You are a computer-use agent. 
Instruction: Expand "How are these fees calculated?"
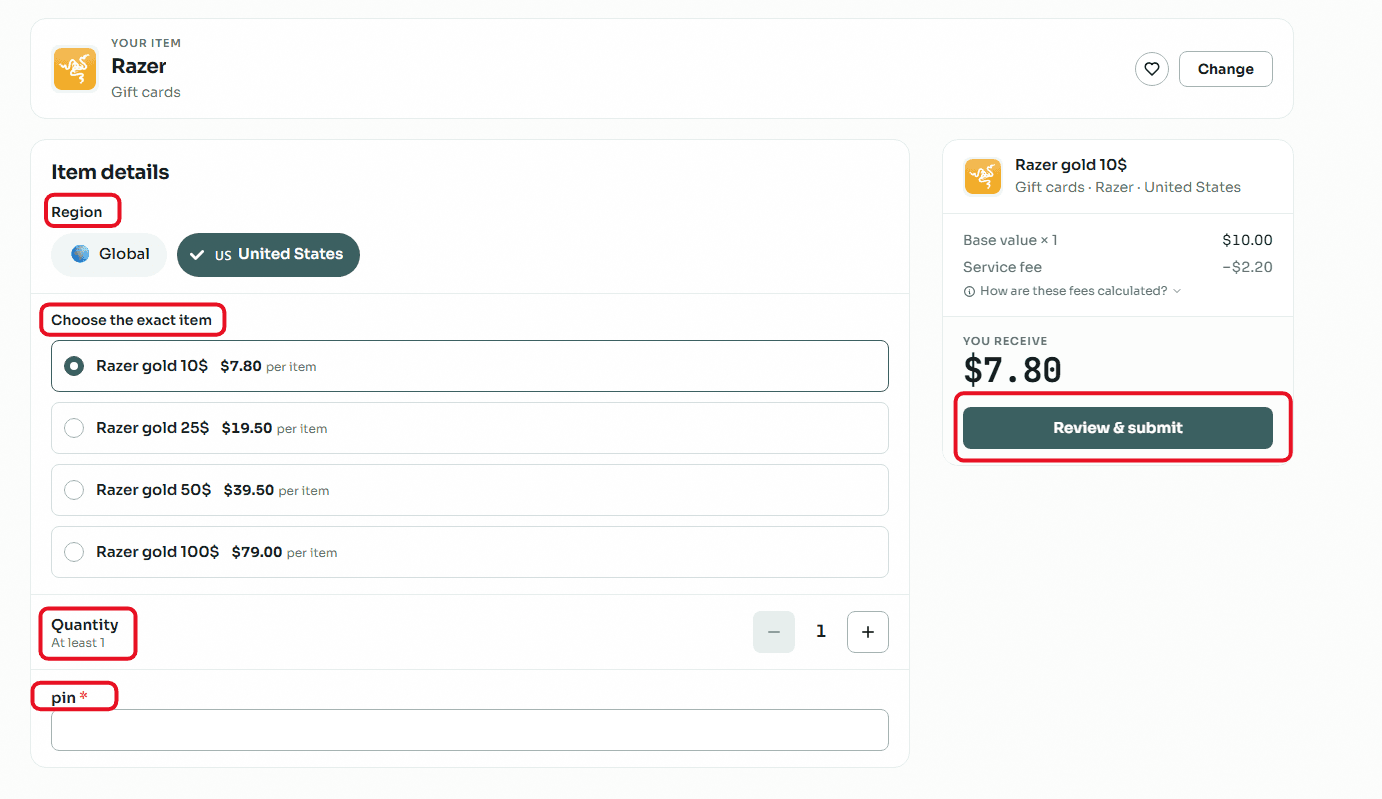point(1072,291)
